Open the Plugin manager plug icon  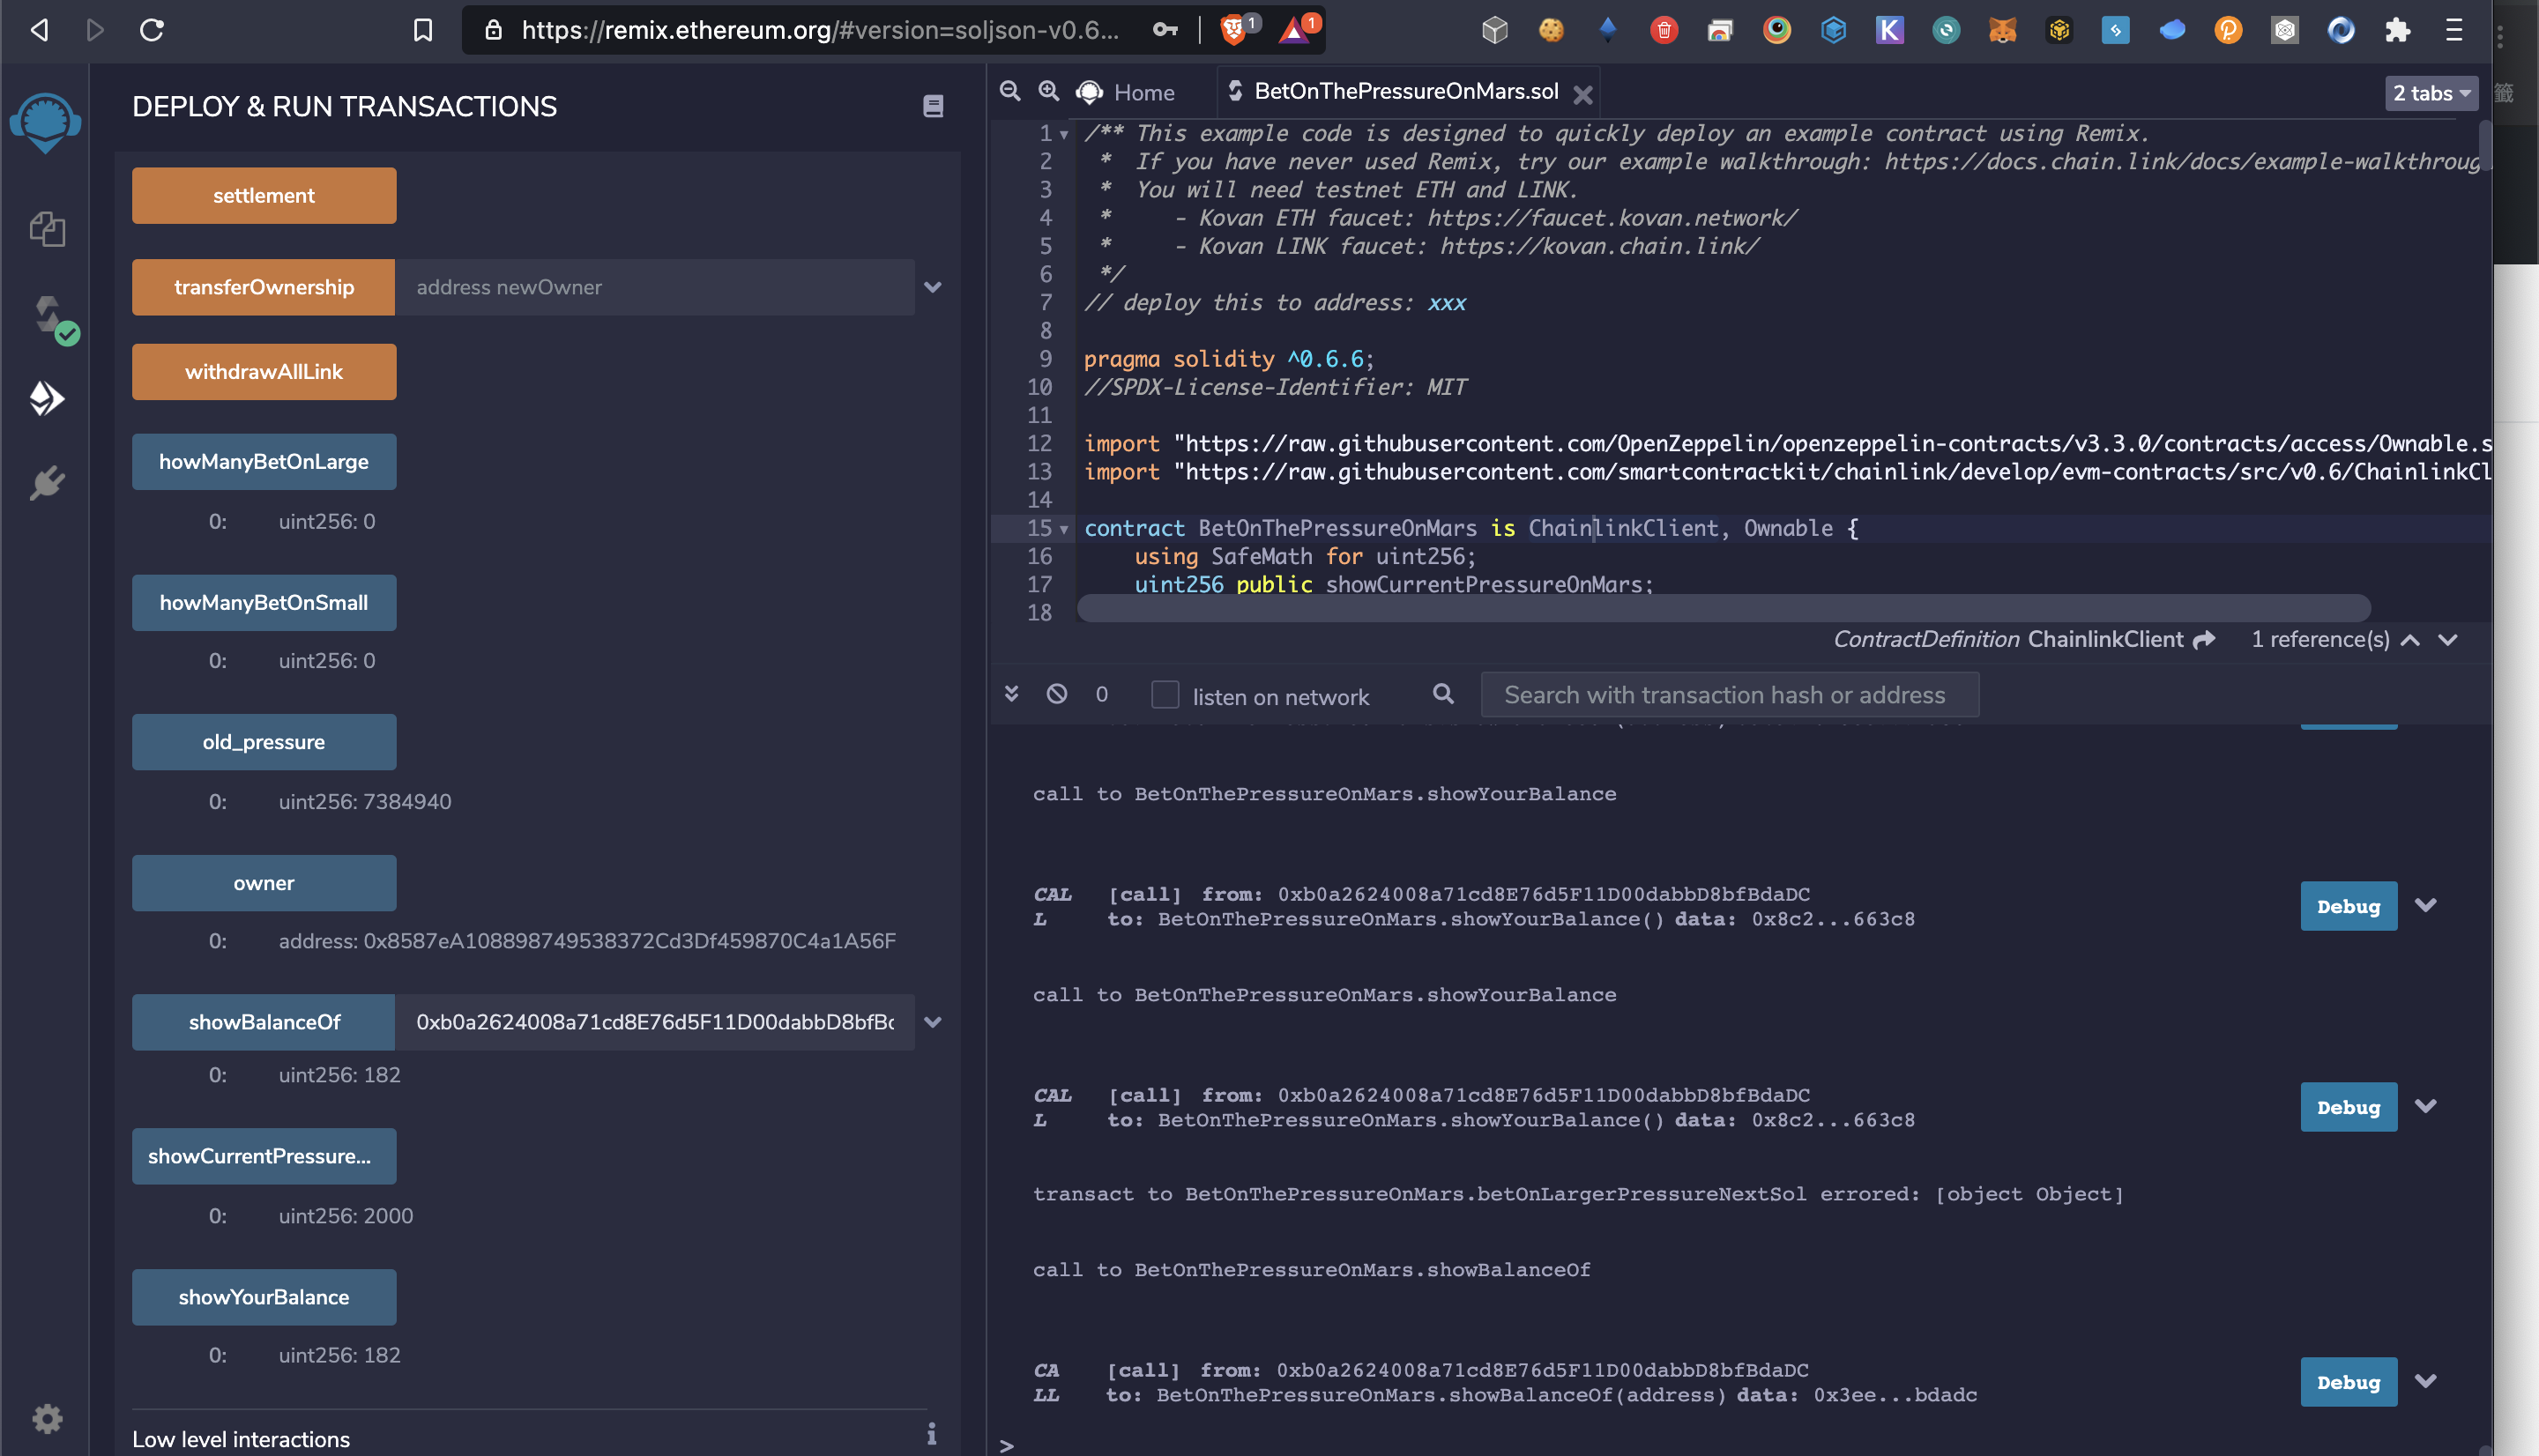coord(47,484)
